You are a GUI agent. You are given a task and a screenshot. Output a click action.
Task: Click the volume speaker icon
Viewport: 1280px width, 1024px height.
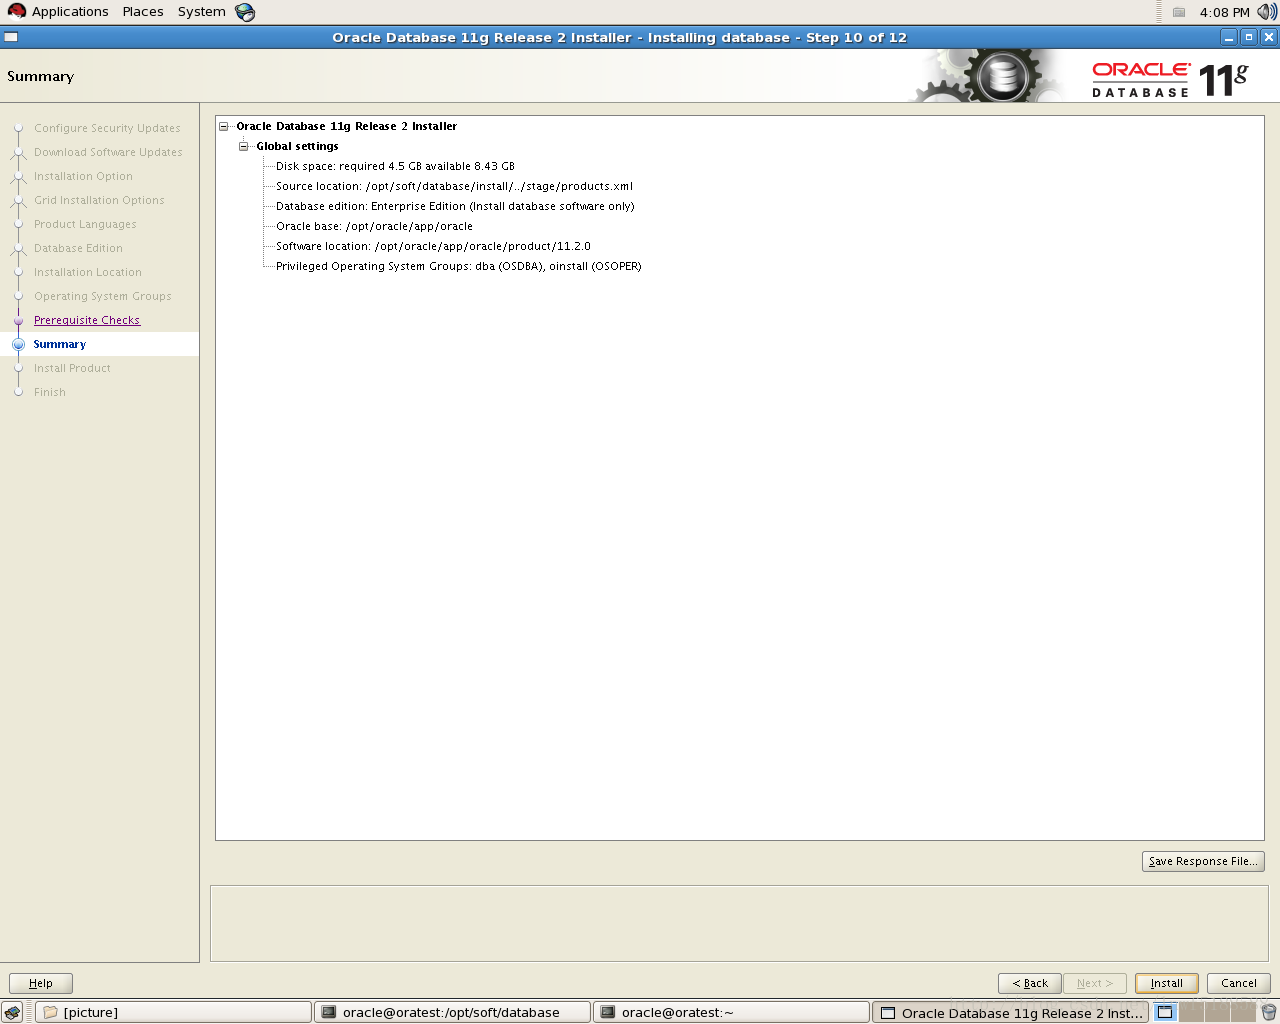(1267, 12)
